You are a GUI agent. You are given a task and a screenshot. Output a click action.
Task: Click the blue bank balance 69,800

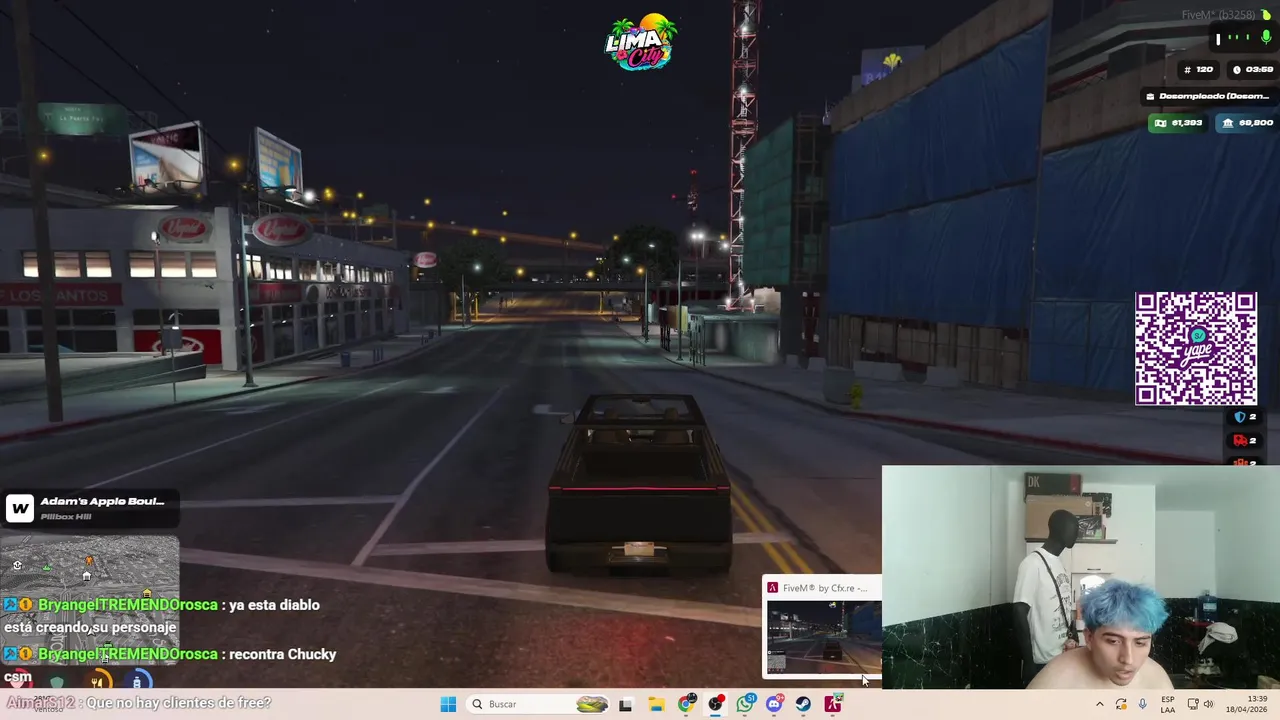pyautogui.click(x=1246, y=123)
